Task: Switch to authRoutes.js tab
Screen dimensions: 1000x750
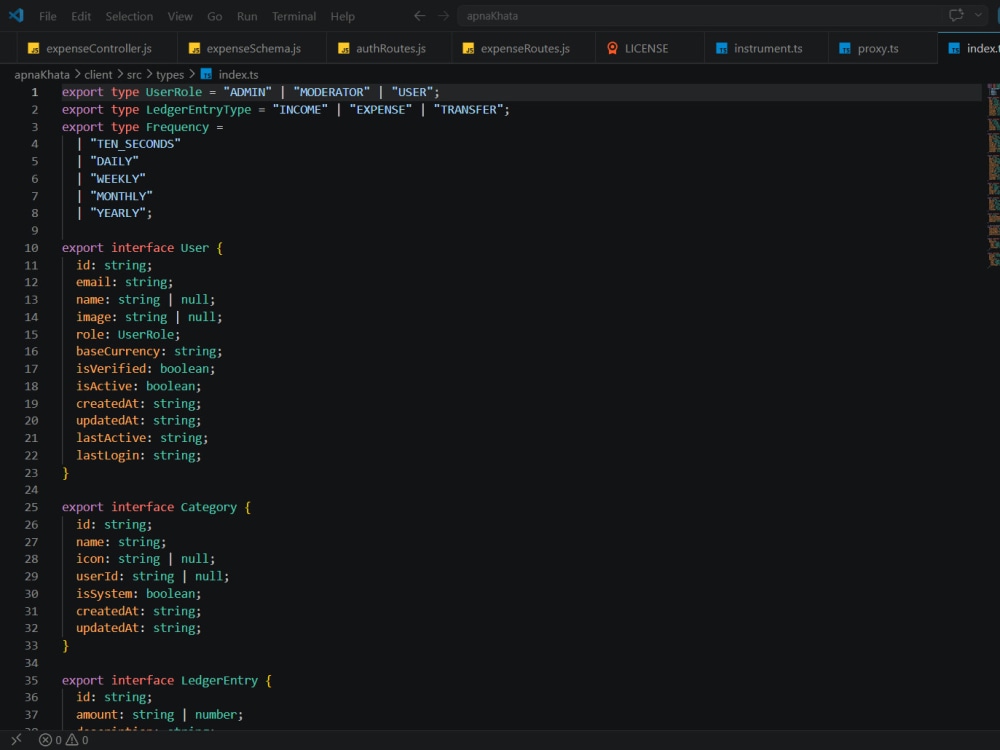Action: point(390,48)
